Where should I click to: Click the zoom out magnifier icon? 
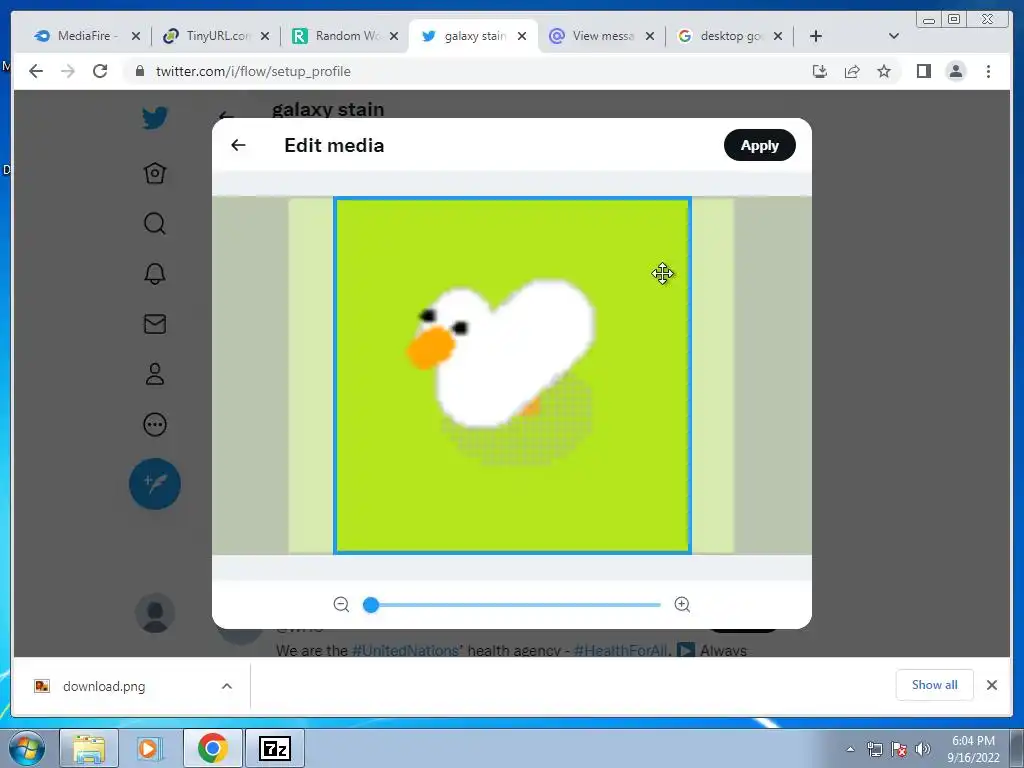(x=341, y=604)
